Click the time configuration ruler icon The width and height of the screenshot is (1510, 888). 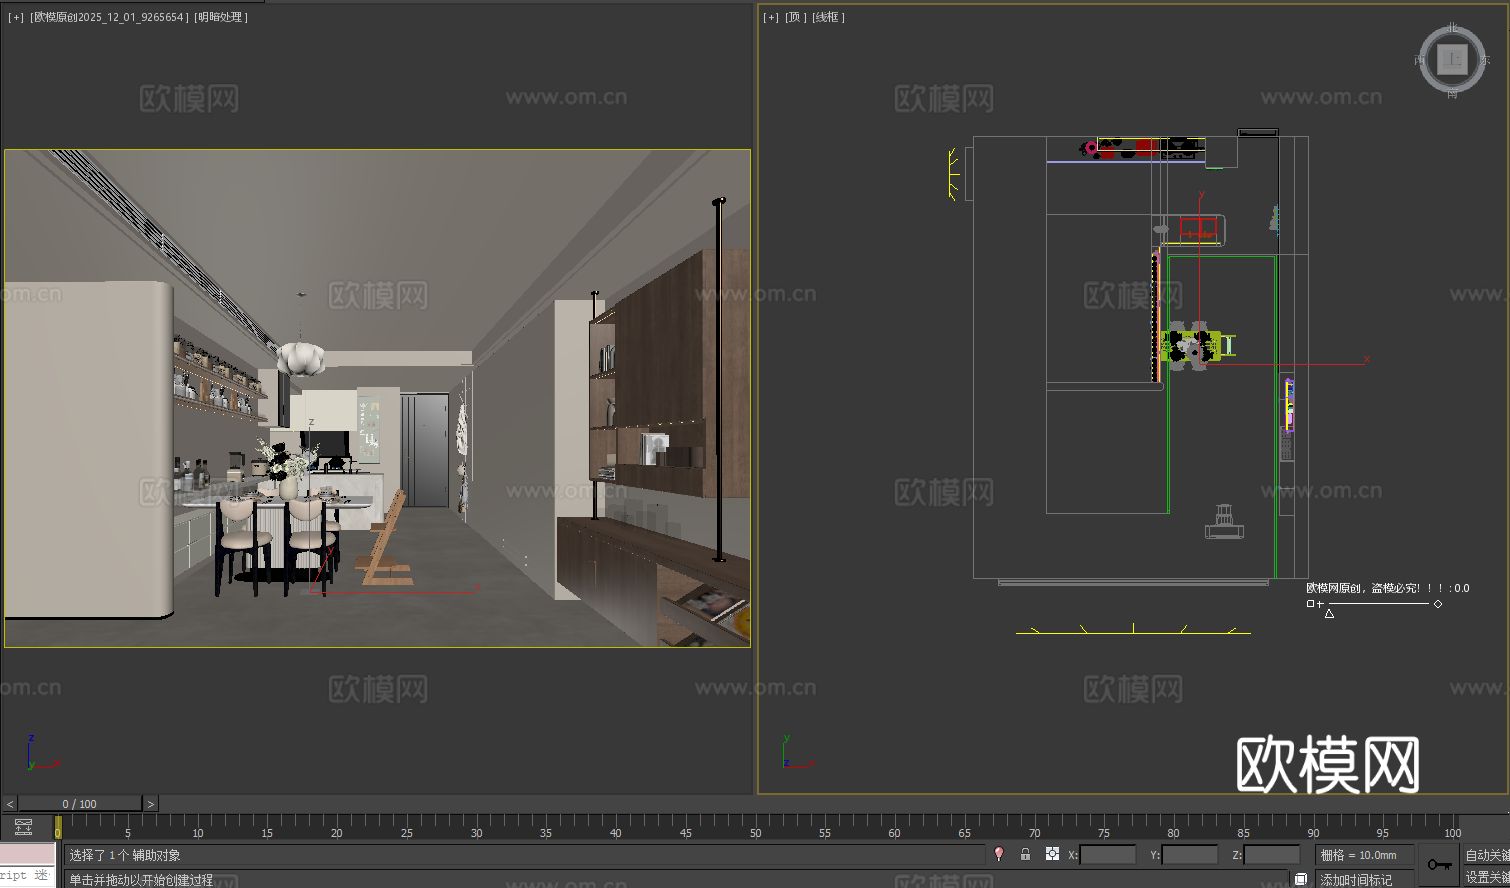pos(24,828)
